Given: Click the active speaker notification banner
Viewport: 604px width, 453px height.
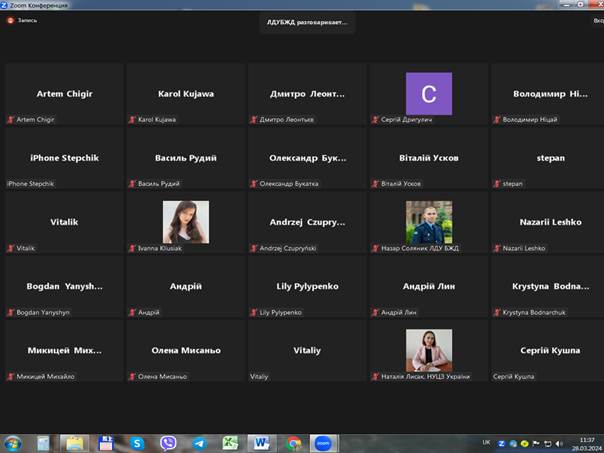Looking at the screenshot, I should coord(307,21).
